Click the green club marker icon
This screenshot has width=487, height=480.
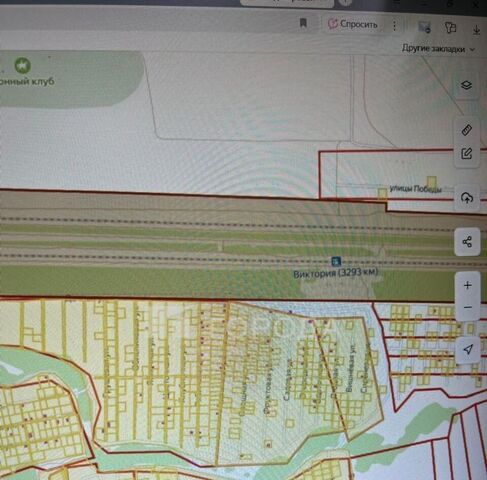click(x=23, y=65)
